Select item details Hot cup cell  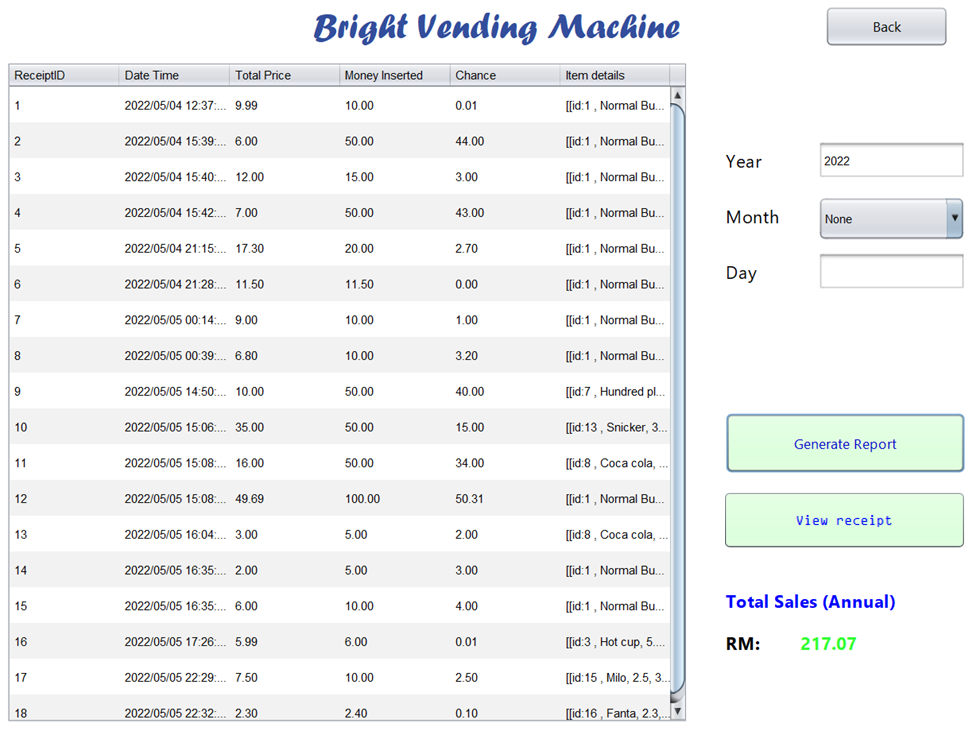[x=615, y=641]
